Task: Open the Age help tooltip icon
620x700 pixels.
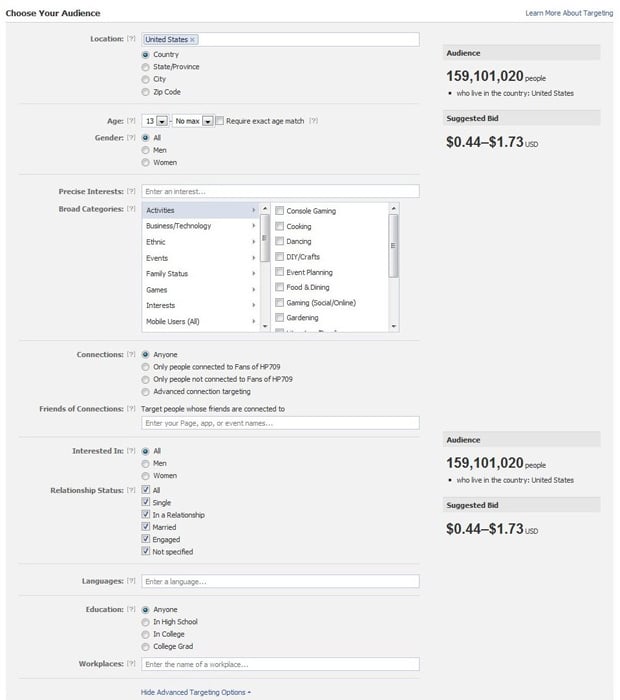Action: (x=131, y=121)
